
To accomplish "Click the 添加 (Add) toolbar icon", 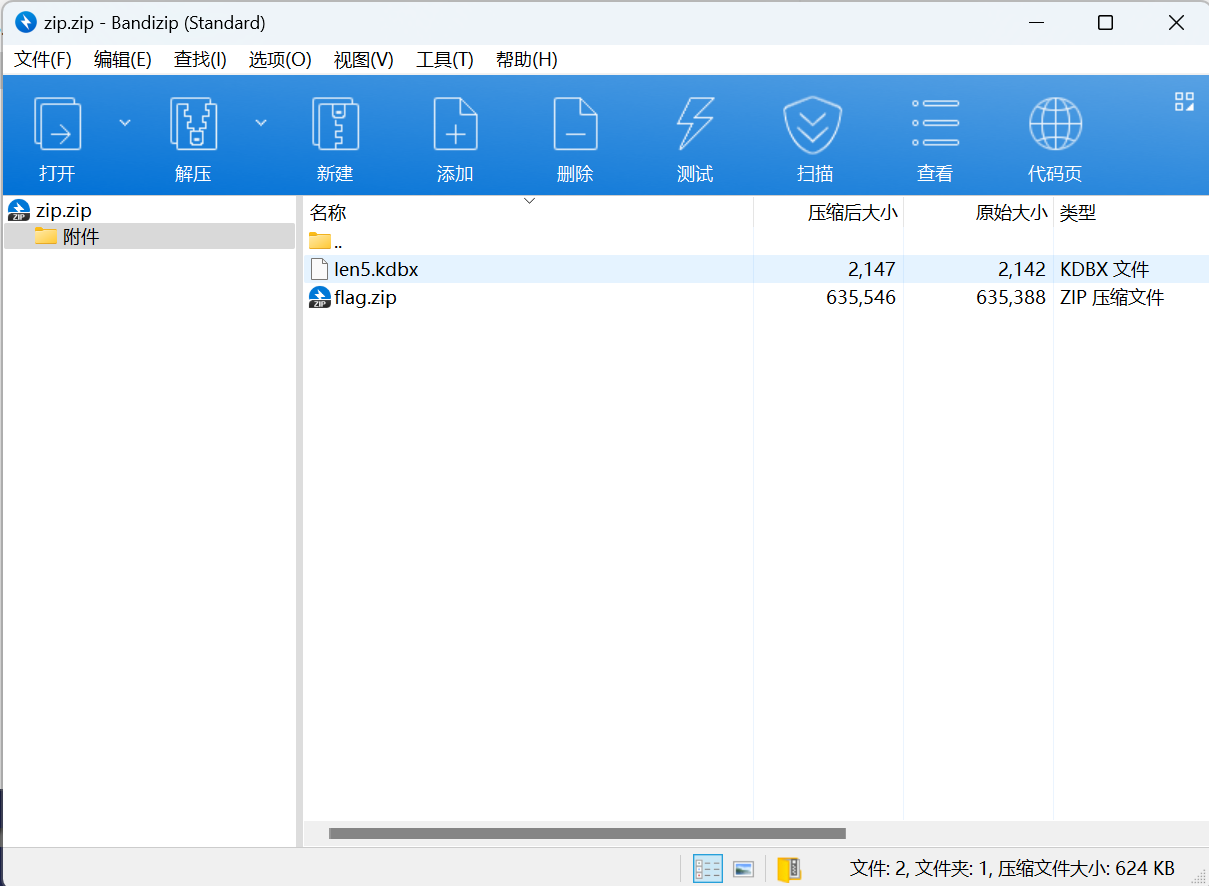I will pos(455,125).
